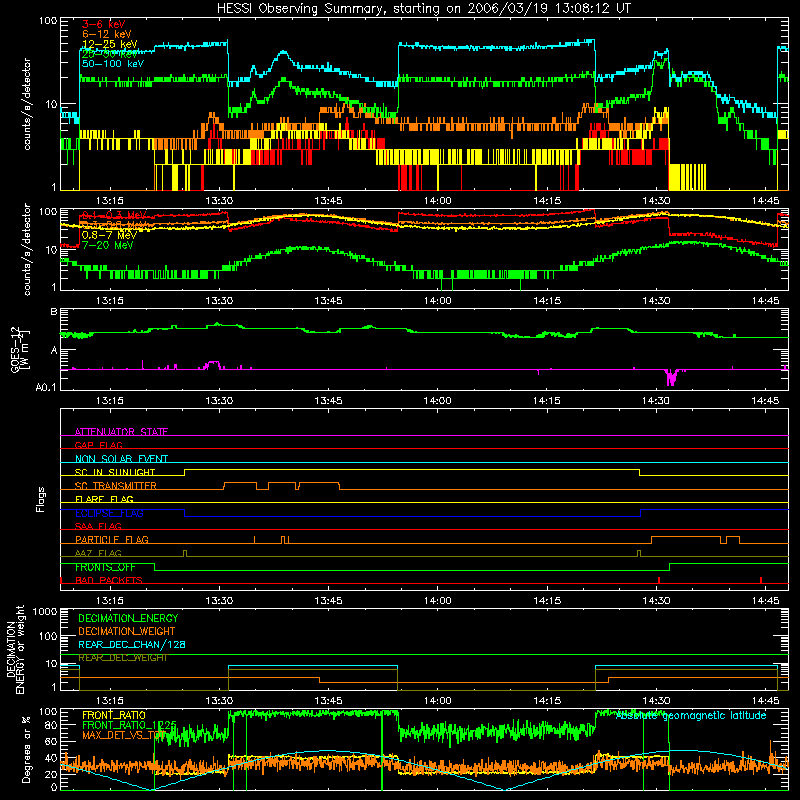Select the 80 tick on the Degrees panel
The width and height of the screenshot is (800, 800).
[x=51, y=725]
